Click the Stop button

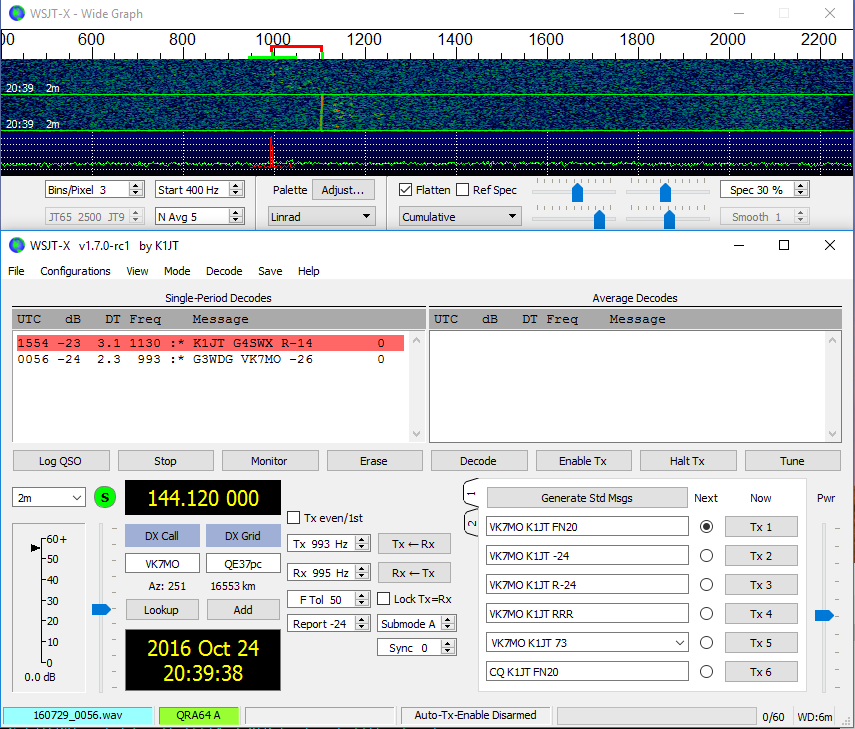(165, 461)
